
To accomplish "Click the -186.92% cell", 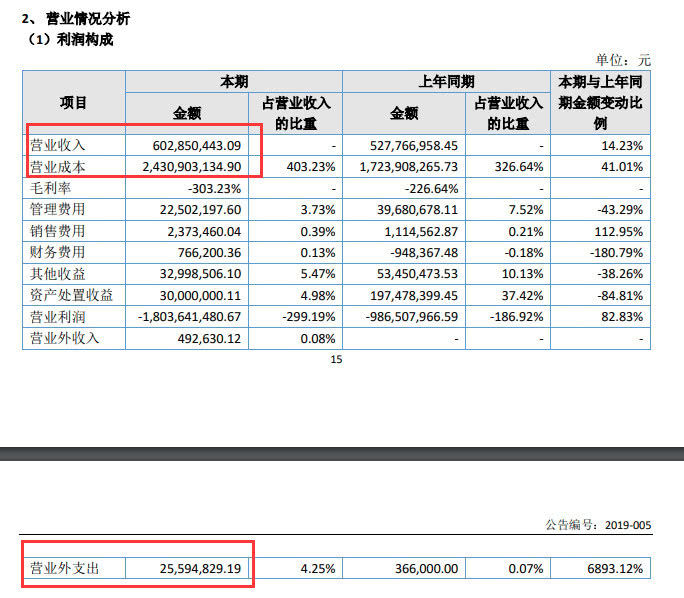I will click(516, 317).
